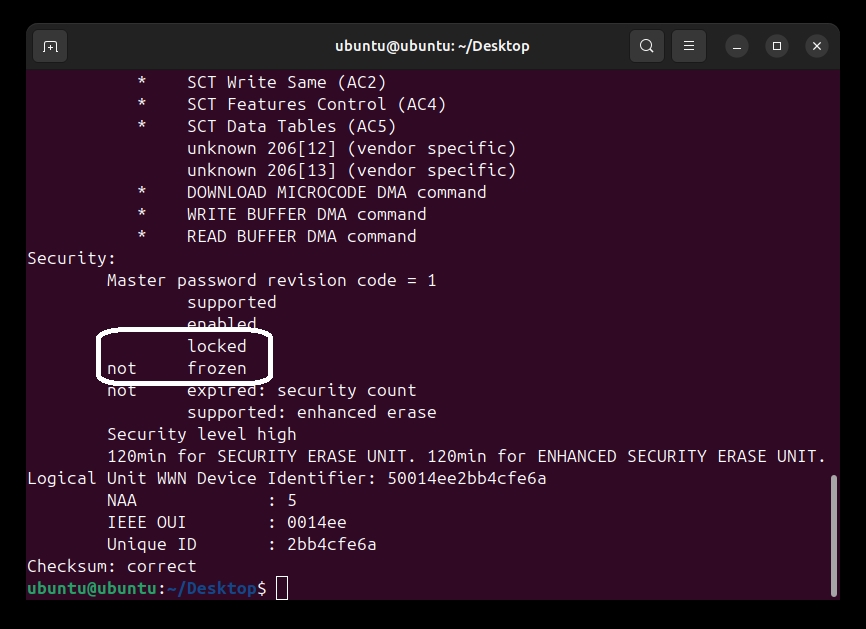
Task: Click the cursor at the command prompt
Action: pyautogui.click(x=282, y=588)
